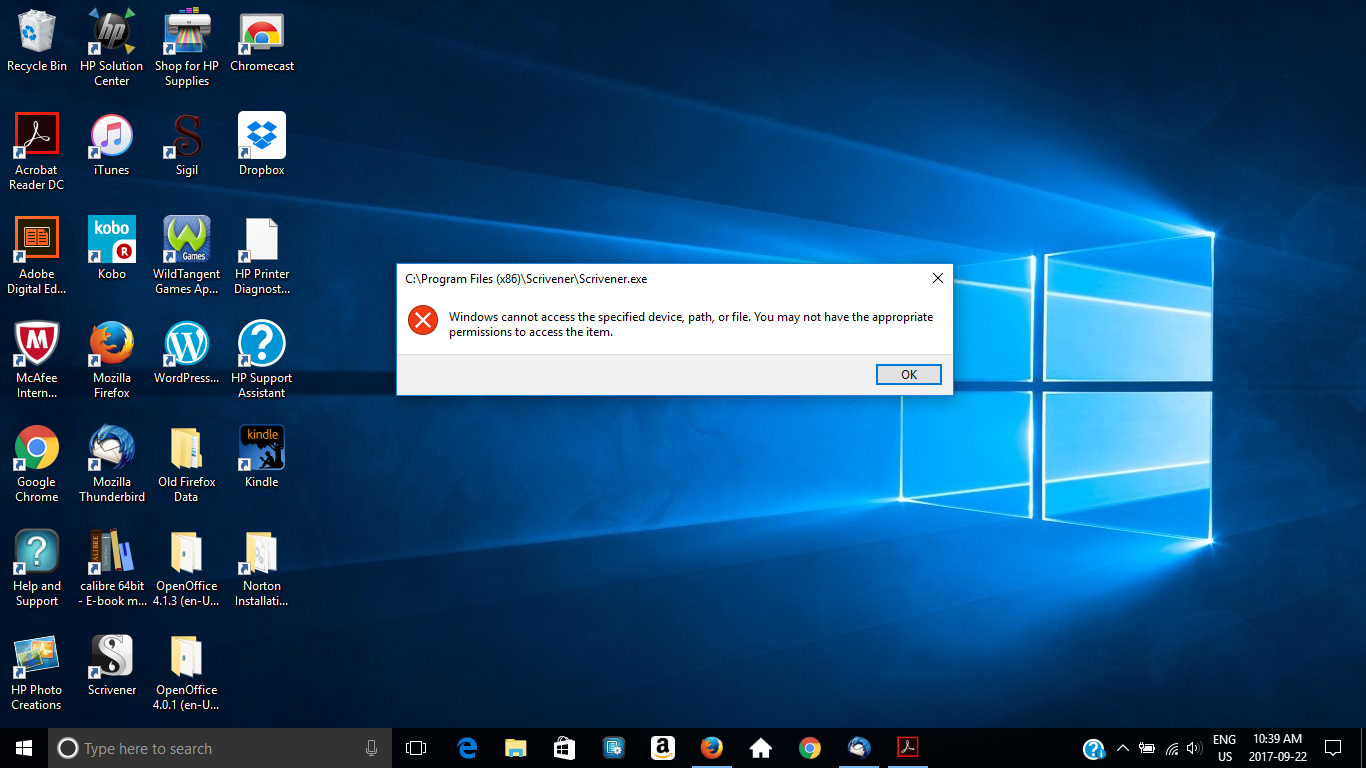
Task: Select the HP Photo Creations icon
Action: (37, 672)
